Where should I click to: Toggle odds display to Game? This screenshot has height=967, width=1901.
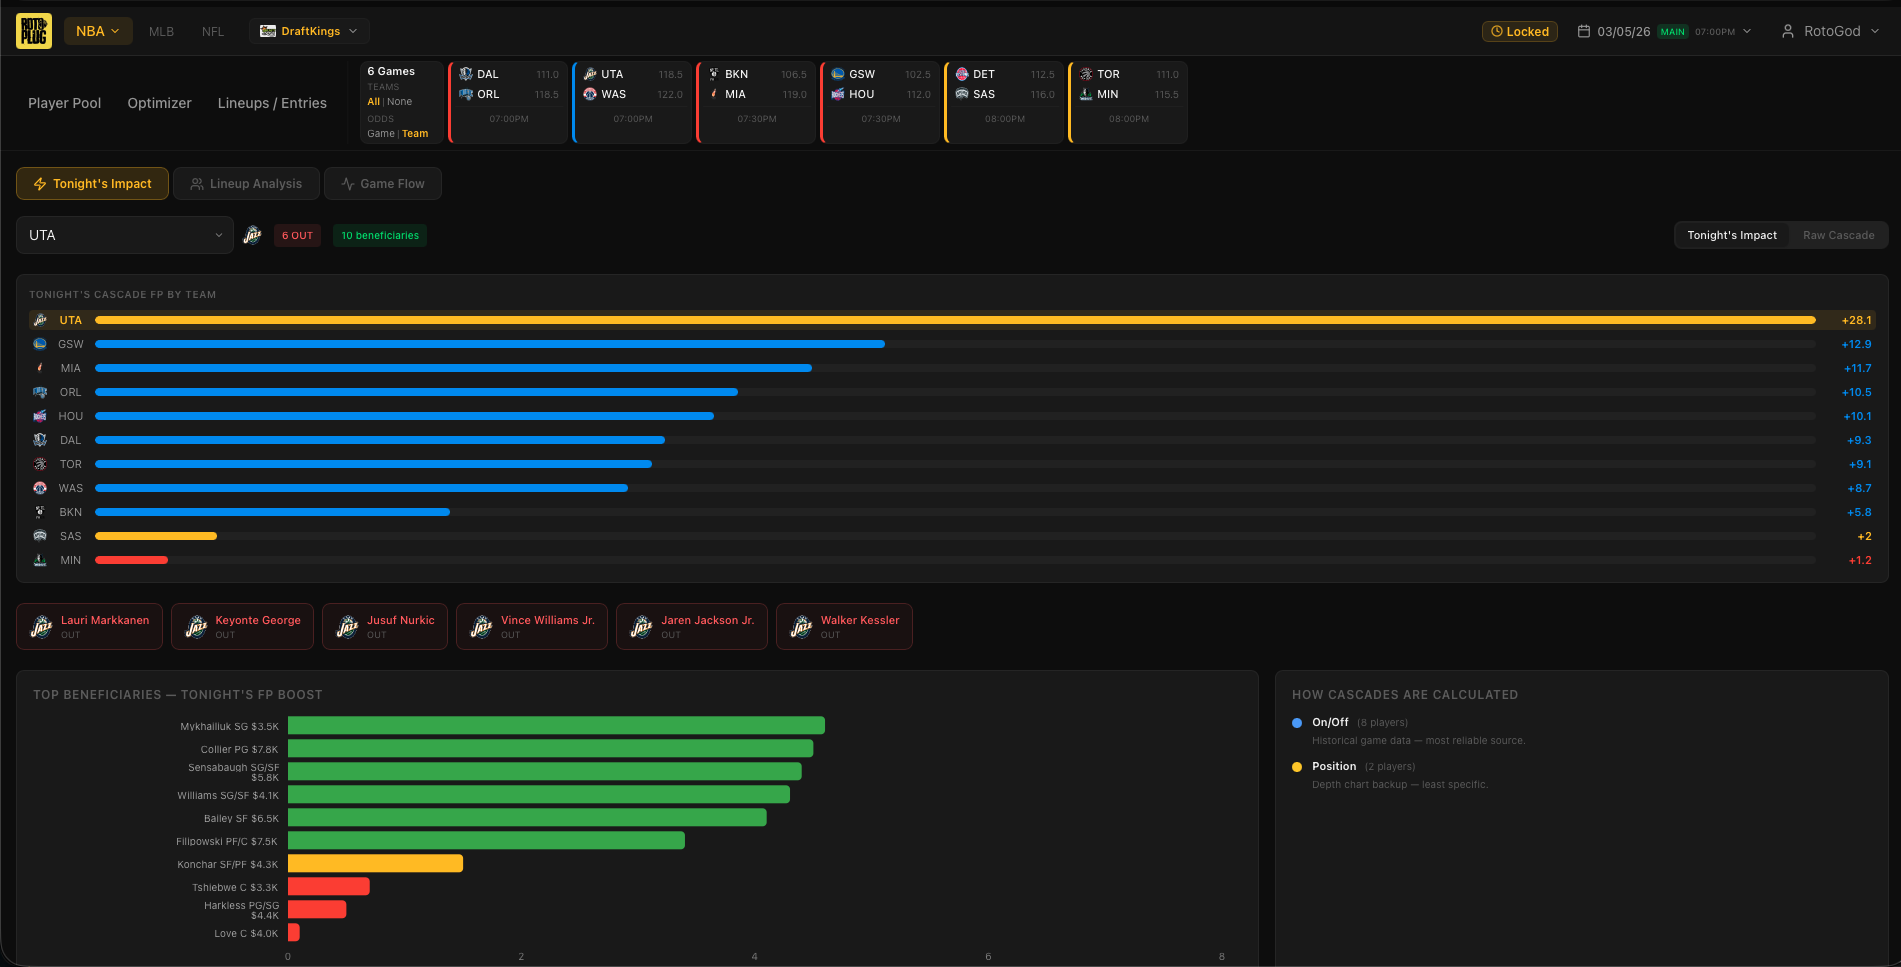[x=380, y=133]
